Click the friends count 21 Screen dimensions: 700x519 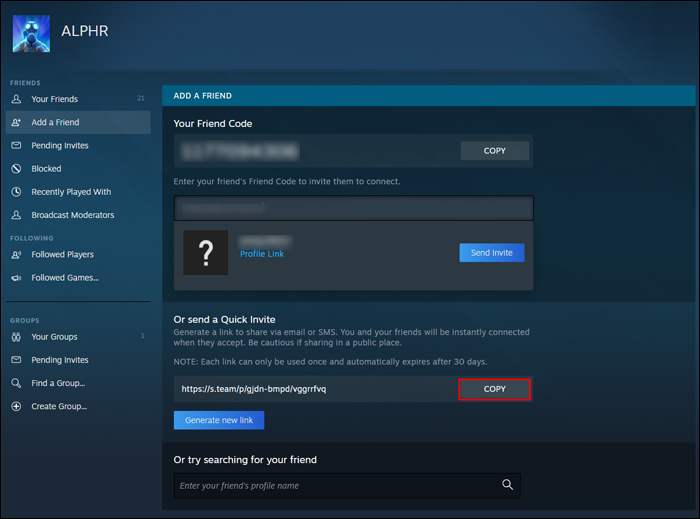(x=141, y=98)
